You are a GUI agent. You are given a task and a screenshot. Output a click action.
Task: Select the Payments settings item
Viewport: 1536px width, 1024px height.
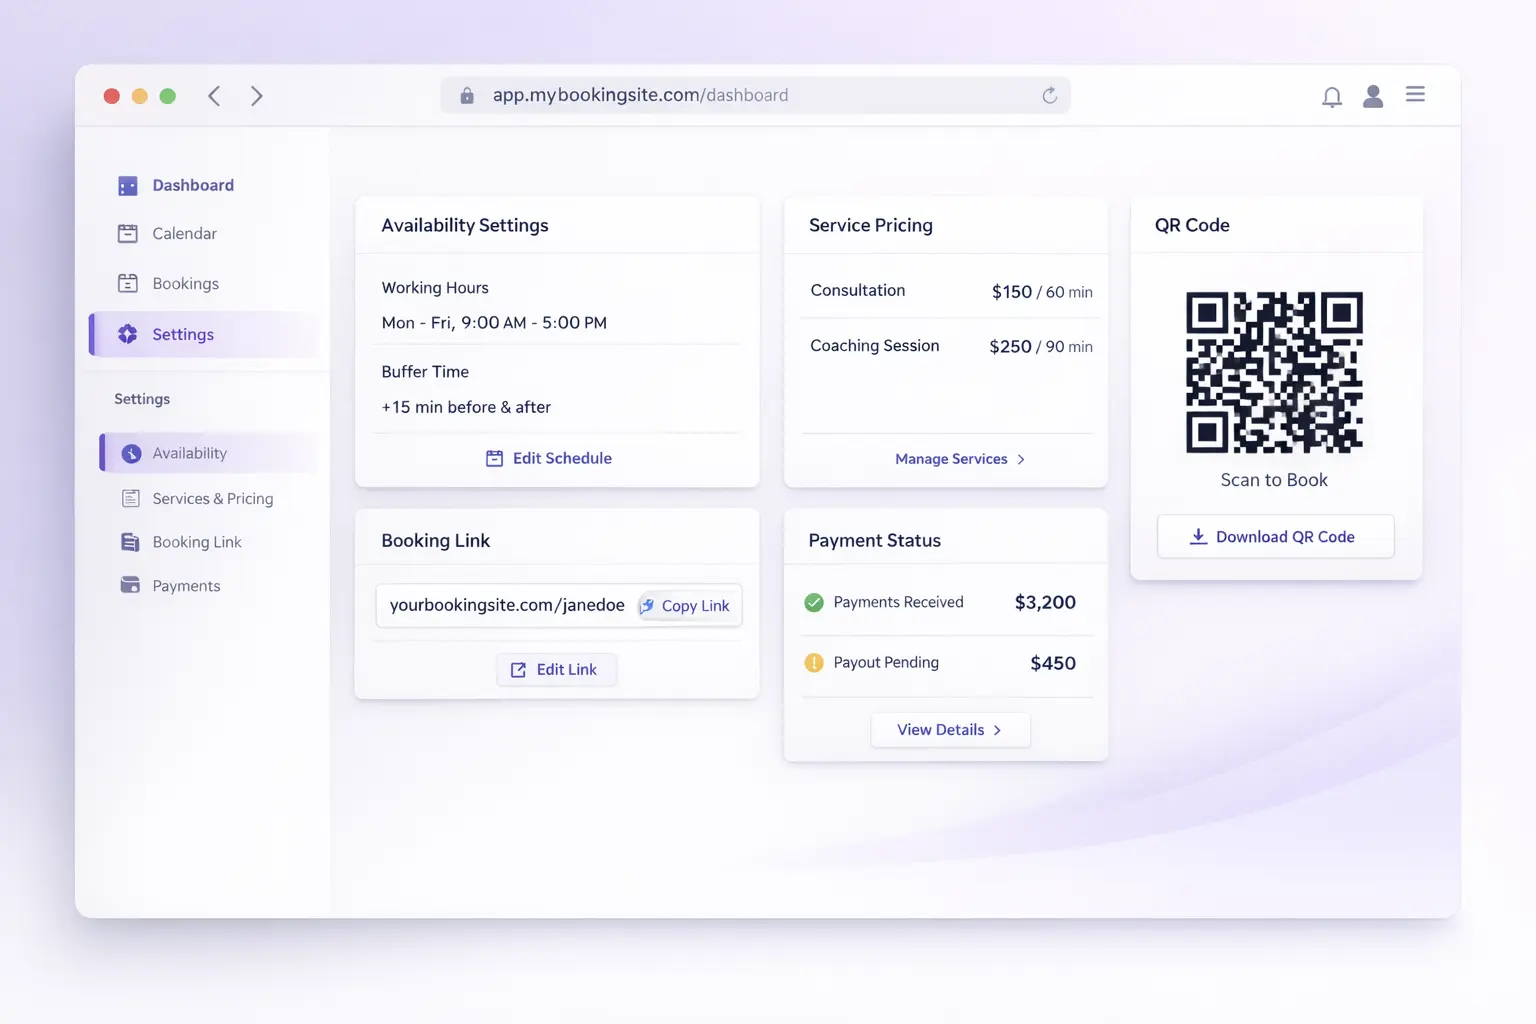pyautogui.click(x=186, y=586)
